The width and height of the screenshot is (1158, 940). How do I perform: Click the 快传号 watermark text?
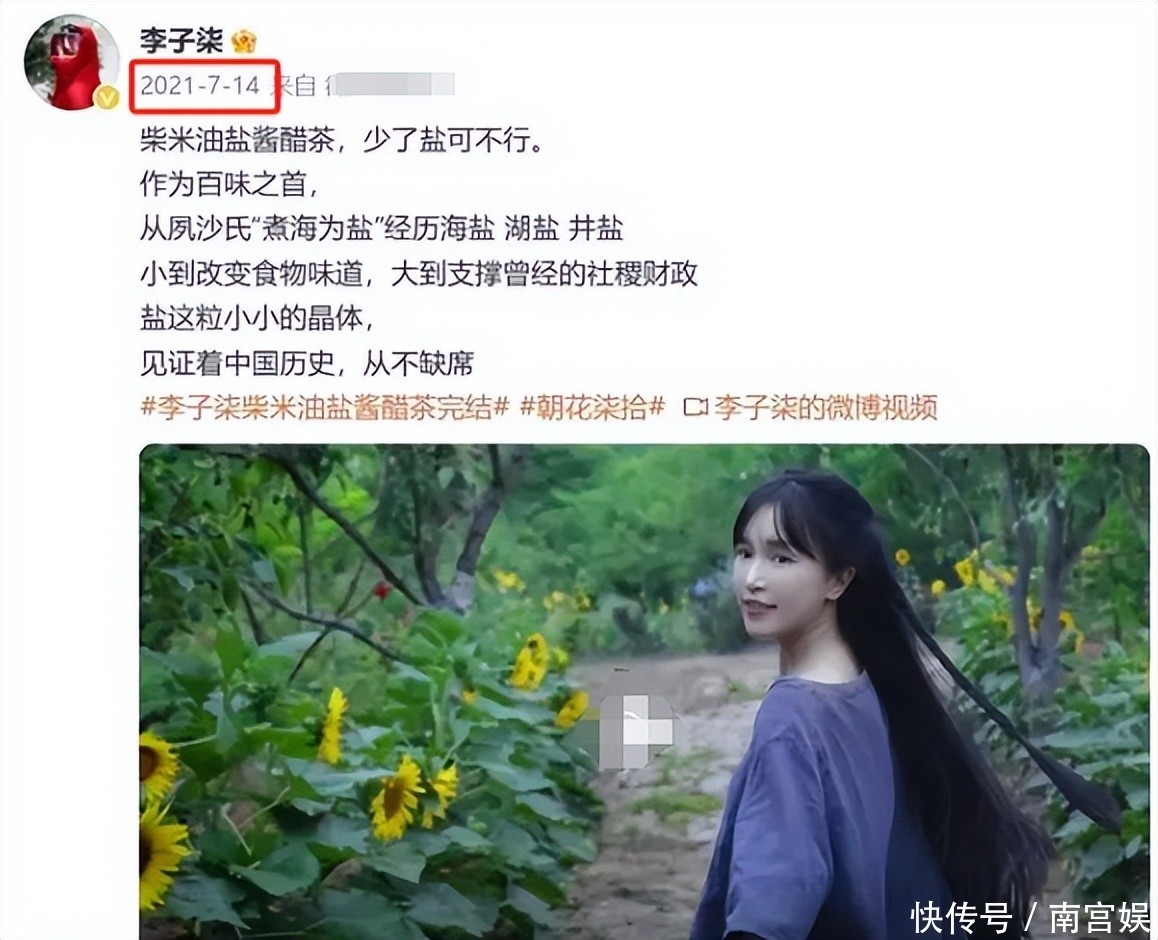click(961, 918)
